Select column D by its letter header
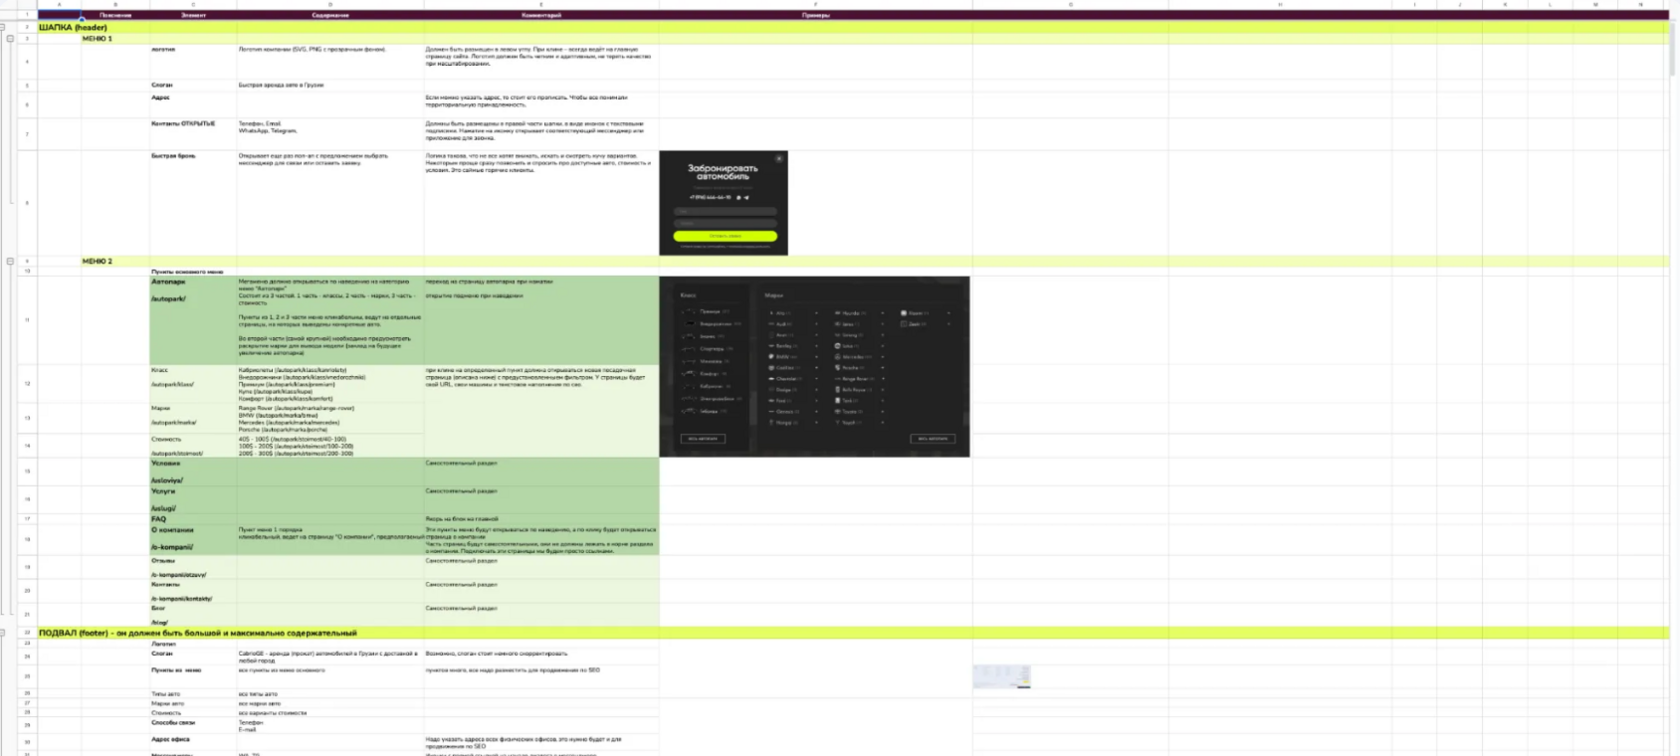This screenshot has width=1680, height=756. coord(330,5)
